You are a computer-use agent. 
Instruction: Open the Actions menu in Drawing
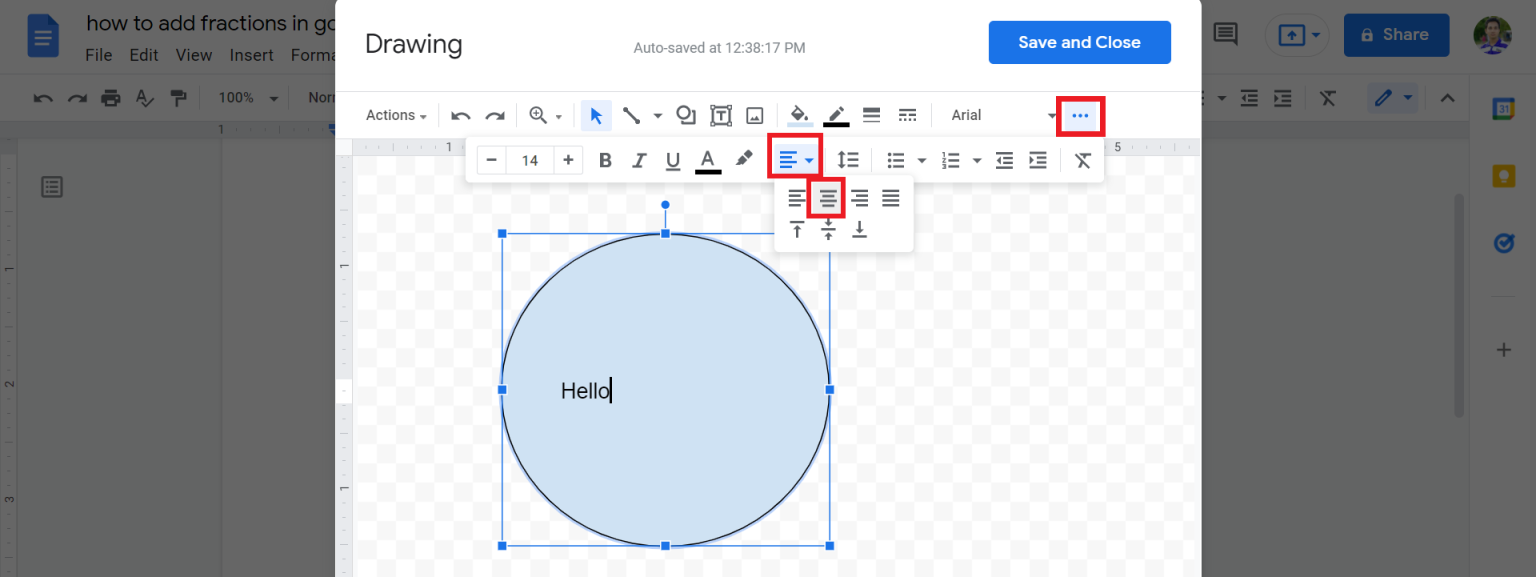(396, 115)
